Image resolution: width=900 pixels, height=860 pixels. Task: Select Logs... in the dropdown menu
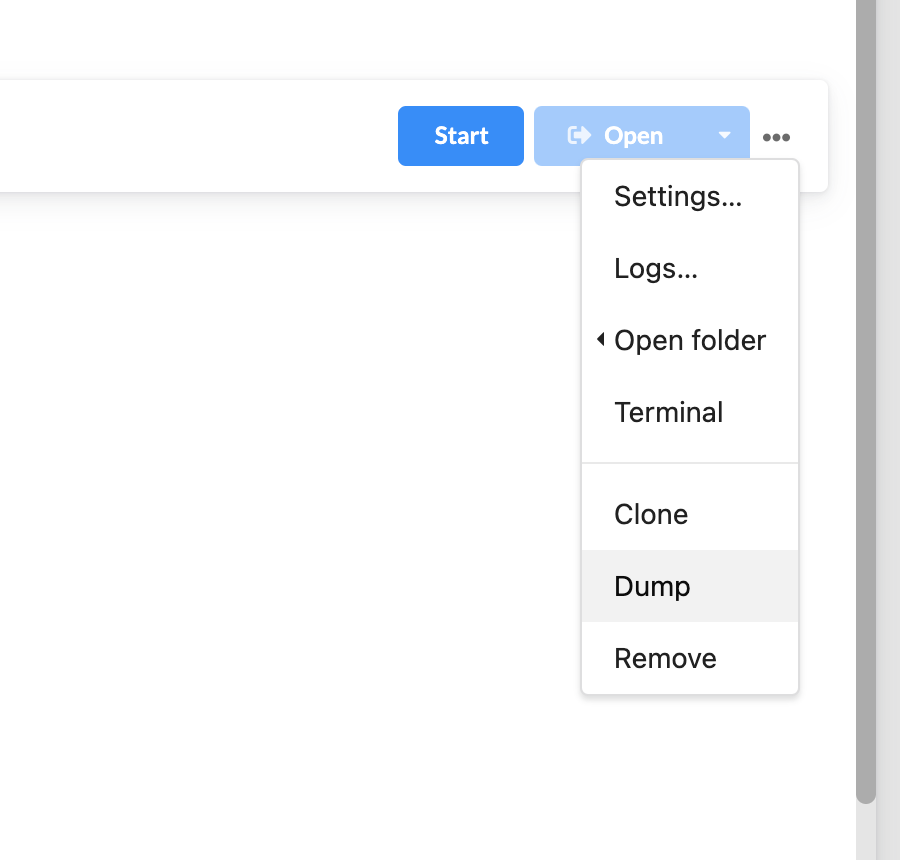[656, 268]
